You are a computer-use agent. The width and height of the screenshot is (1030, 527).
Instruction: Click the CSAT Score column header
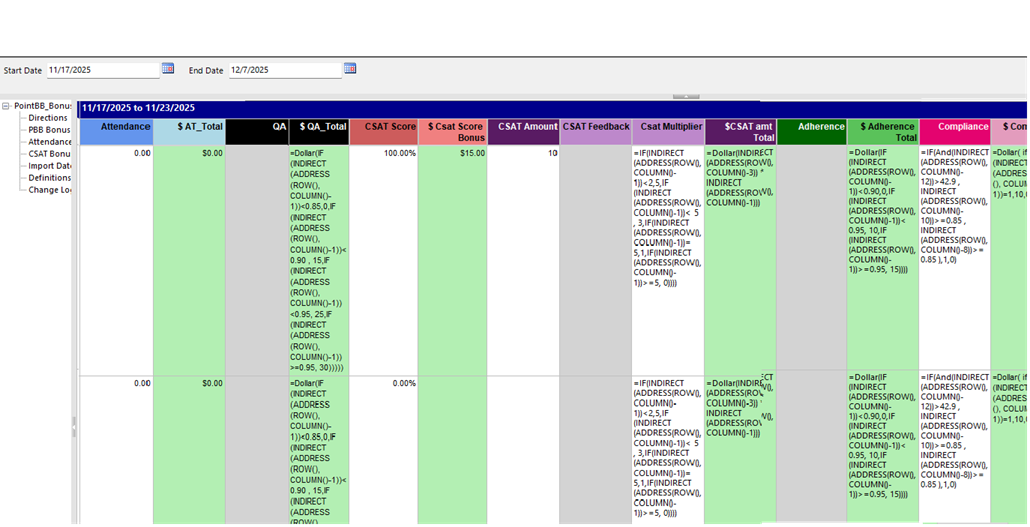pyautogui.click(x=384, y=132)
